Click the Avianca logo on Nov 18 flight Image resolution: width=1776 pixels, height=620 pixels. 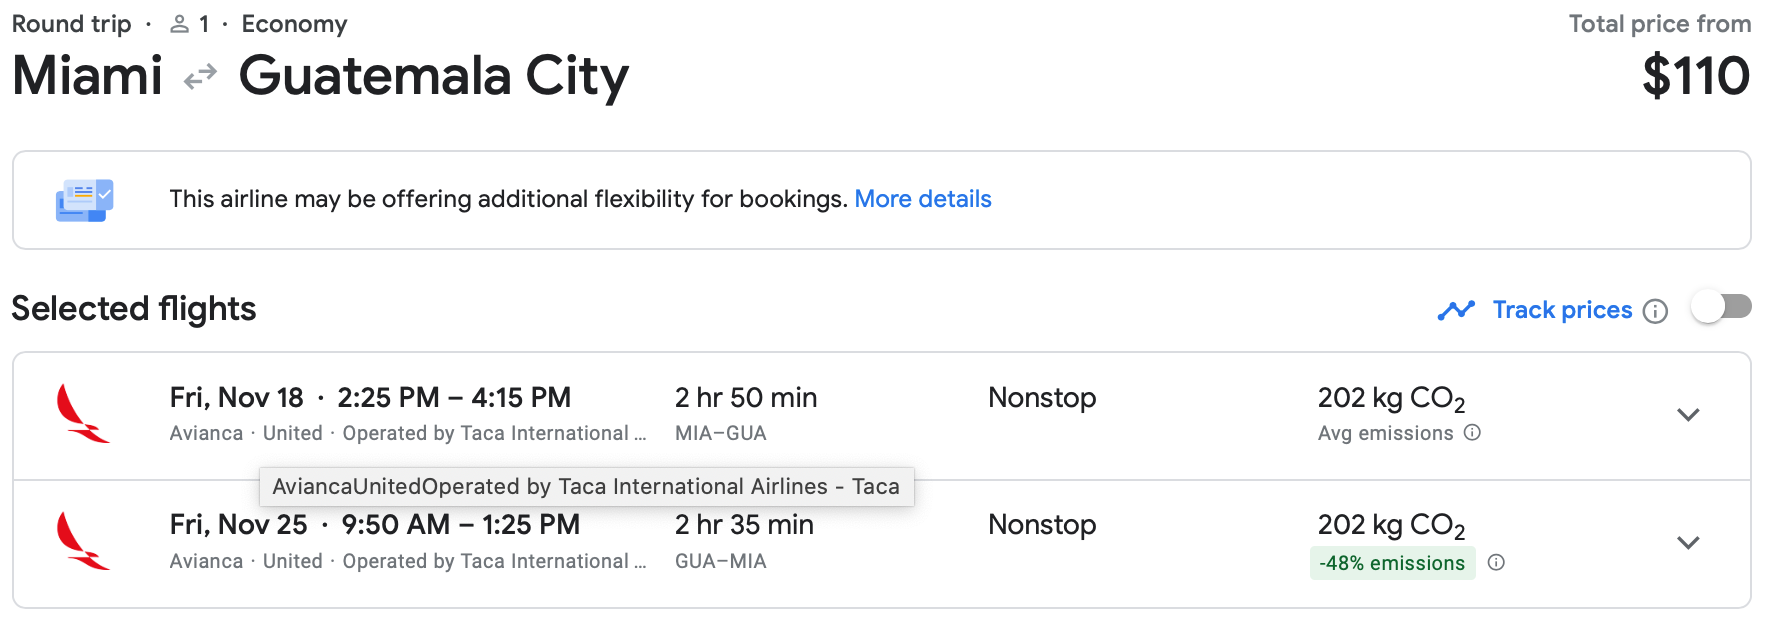coord(83,414)
